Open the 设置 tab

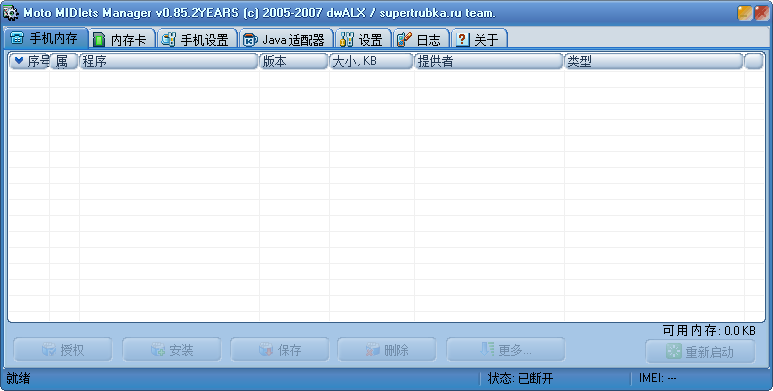363,39
